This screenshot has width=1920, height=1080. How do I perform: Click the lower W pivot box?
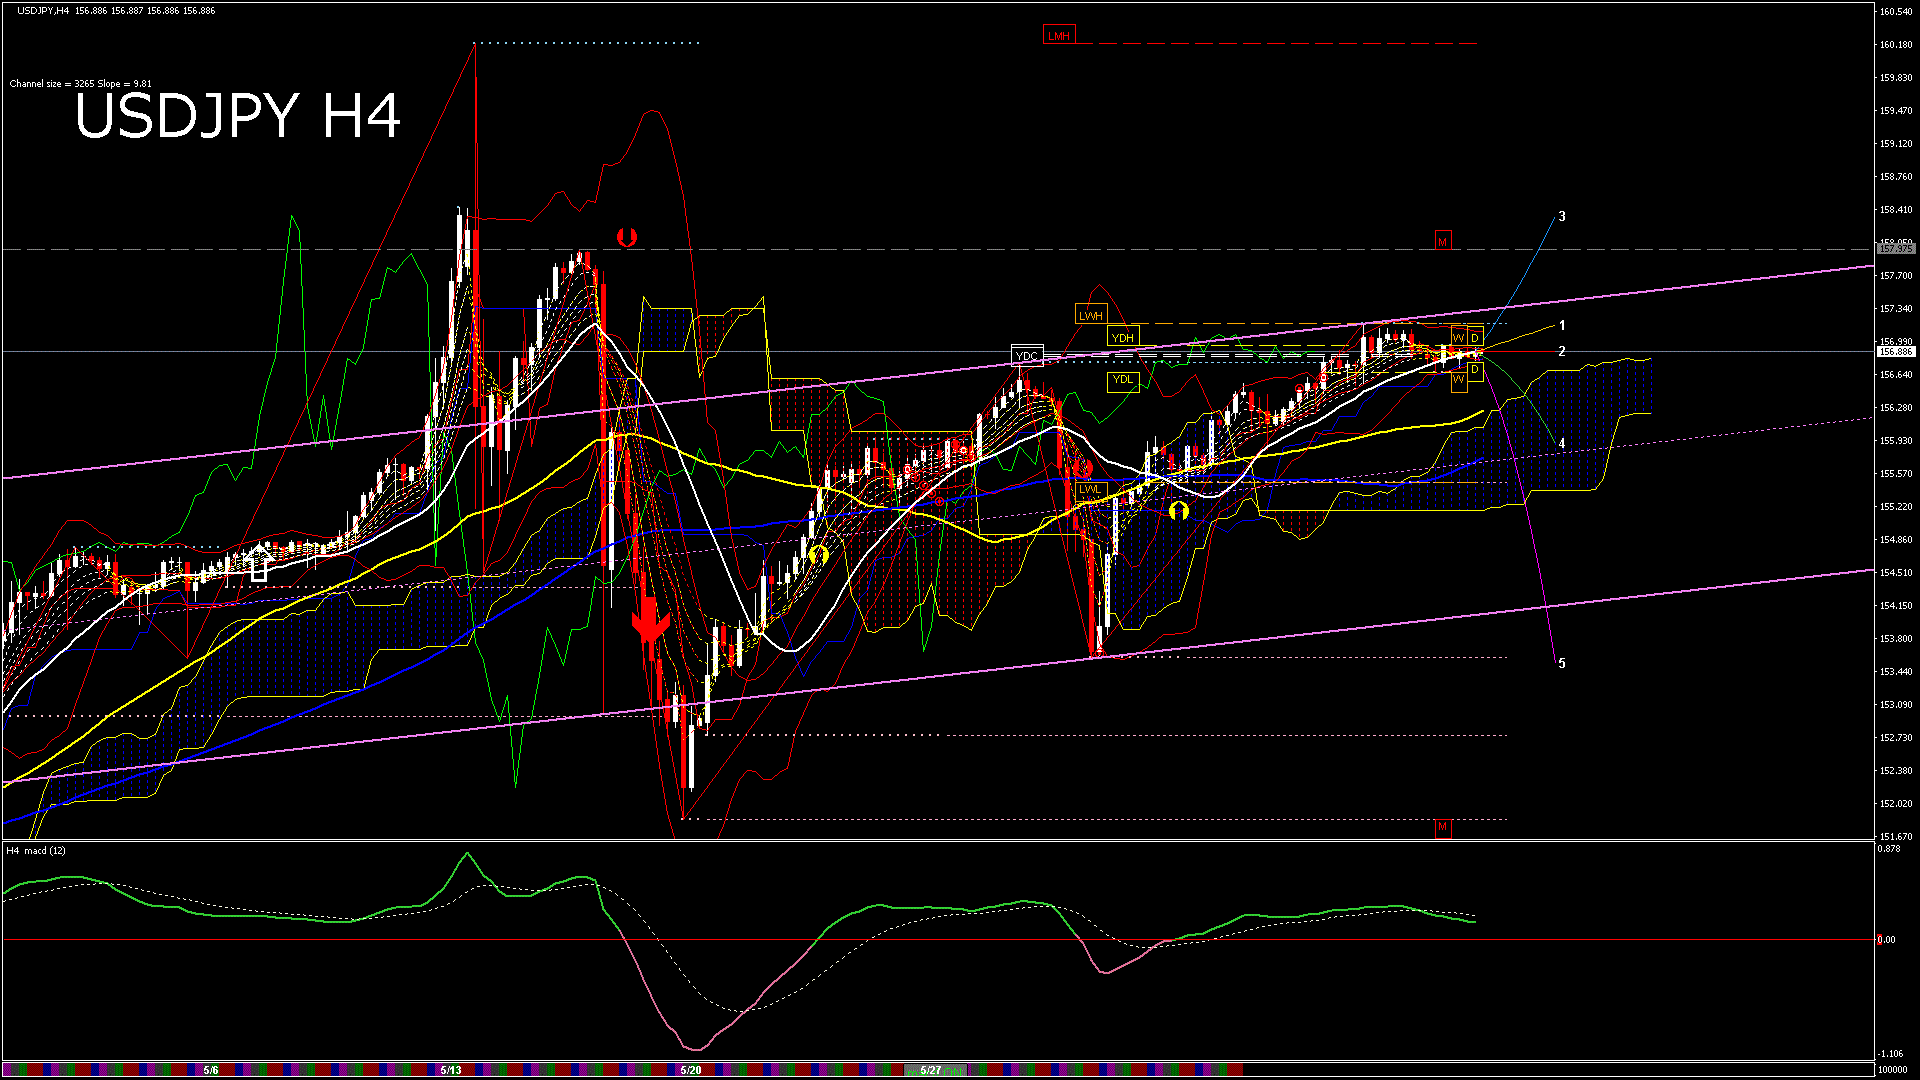click(x=1459, y=380)
